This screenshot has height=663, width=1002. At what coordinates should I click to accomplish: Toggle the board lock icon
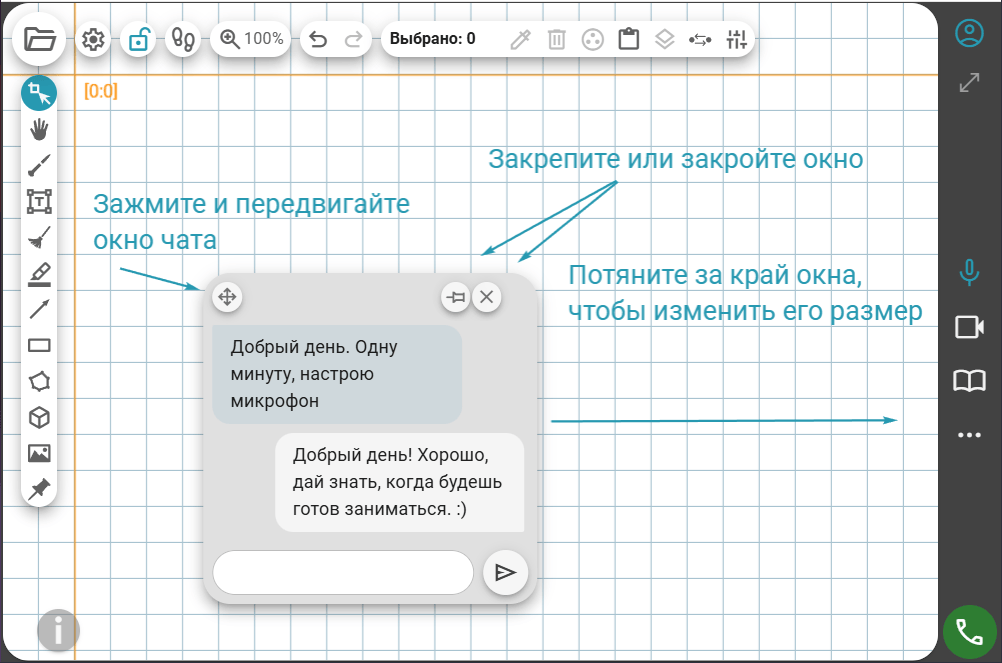click(139, 40)
